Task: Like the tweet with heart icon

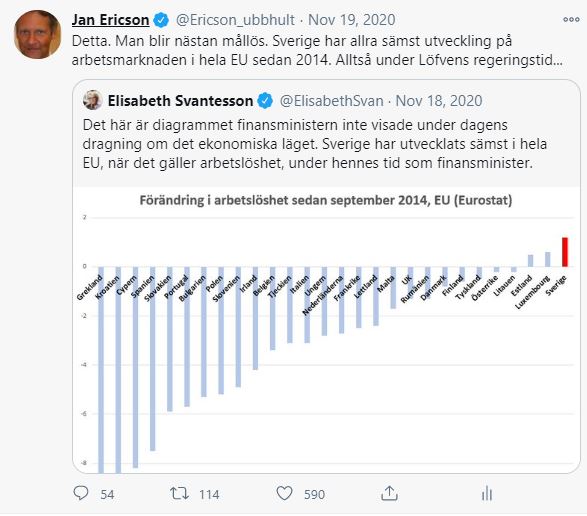Action: click(x=284, y=494)
